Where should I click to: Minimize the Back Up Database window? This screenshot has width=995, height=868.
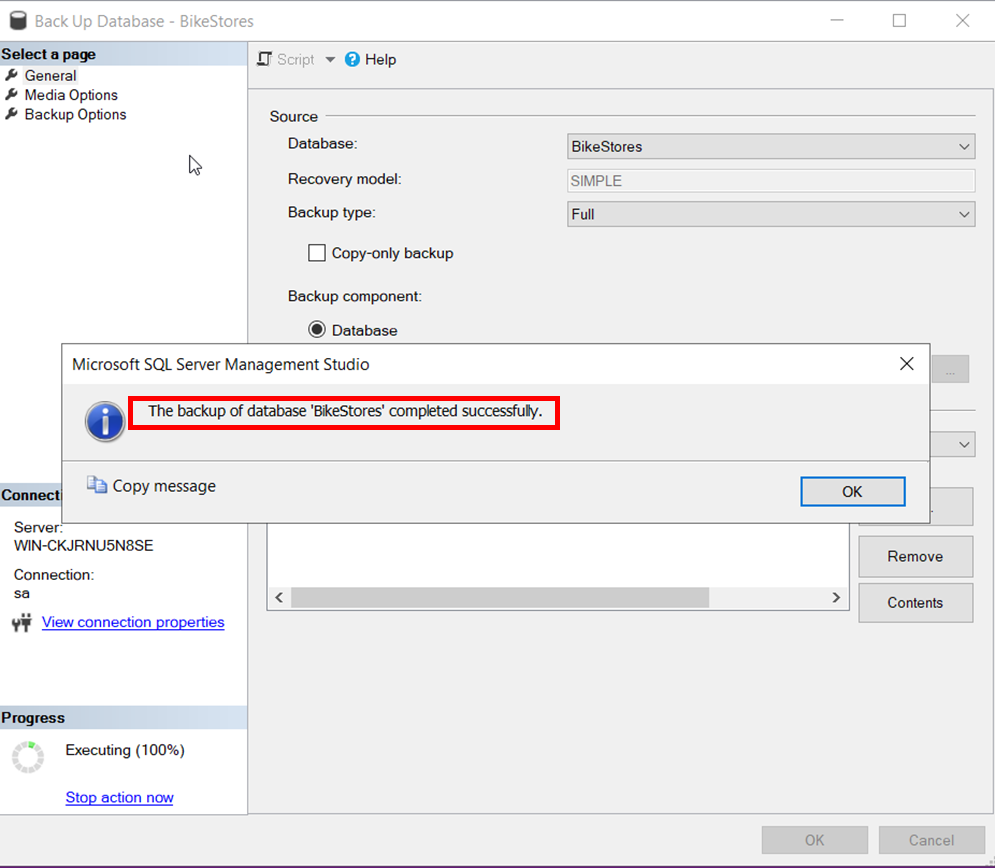coord(837,21)
